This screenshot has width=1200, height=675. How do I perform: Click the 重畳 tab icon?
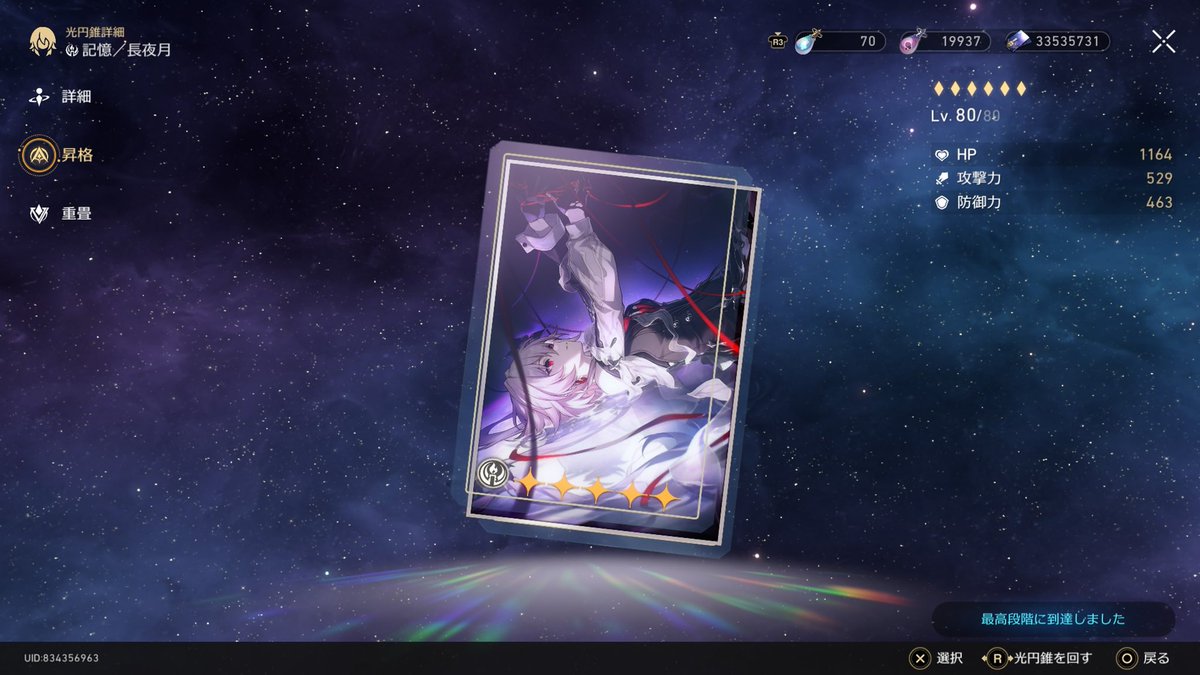[40, 213]
